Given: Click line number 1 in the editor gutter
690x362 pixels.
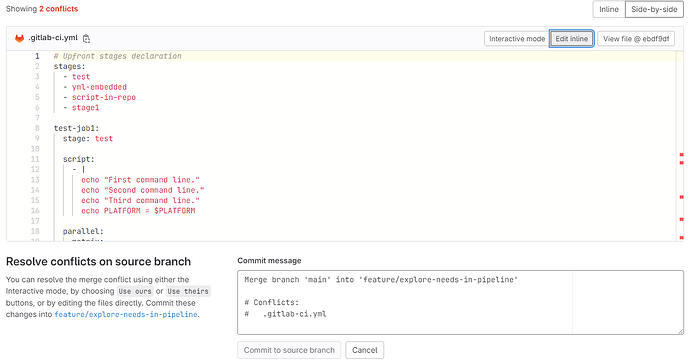Looking at the screenshot, I should (x=37, y=56).
